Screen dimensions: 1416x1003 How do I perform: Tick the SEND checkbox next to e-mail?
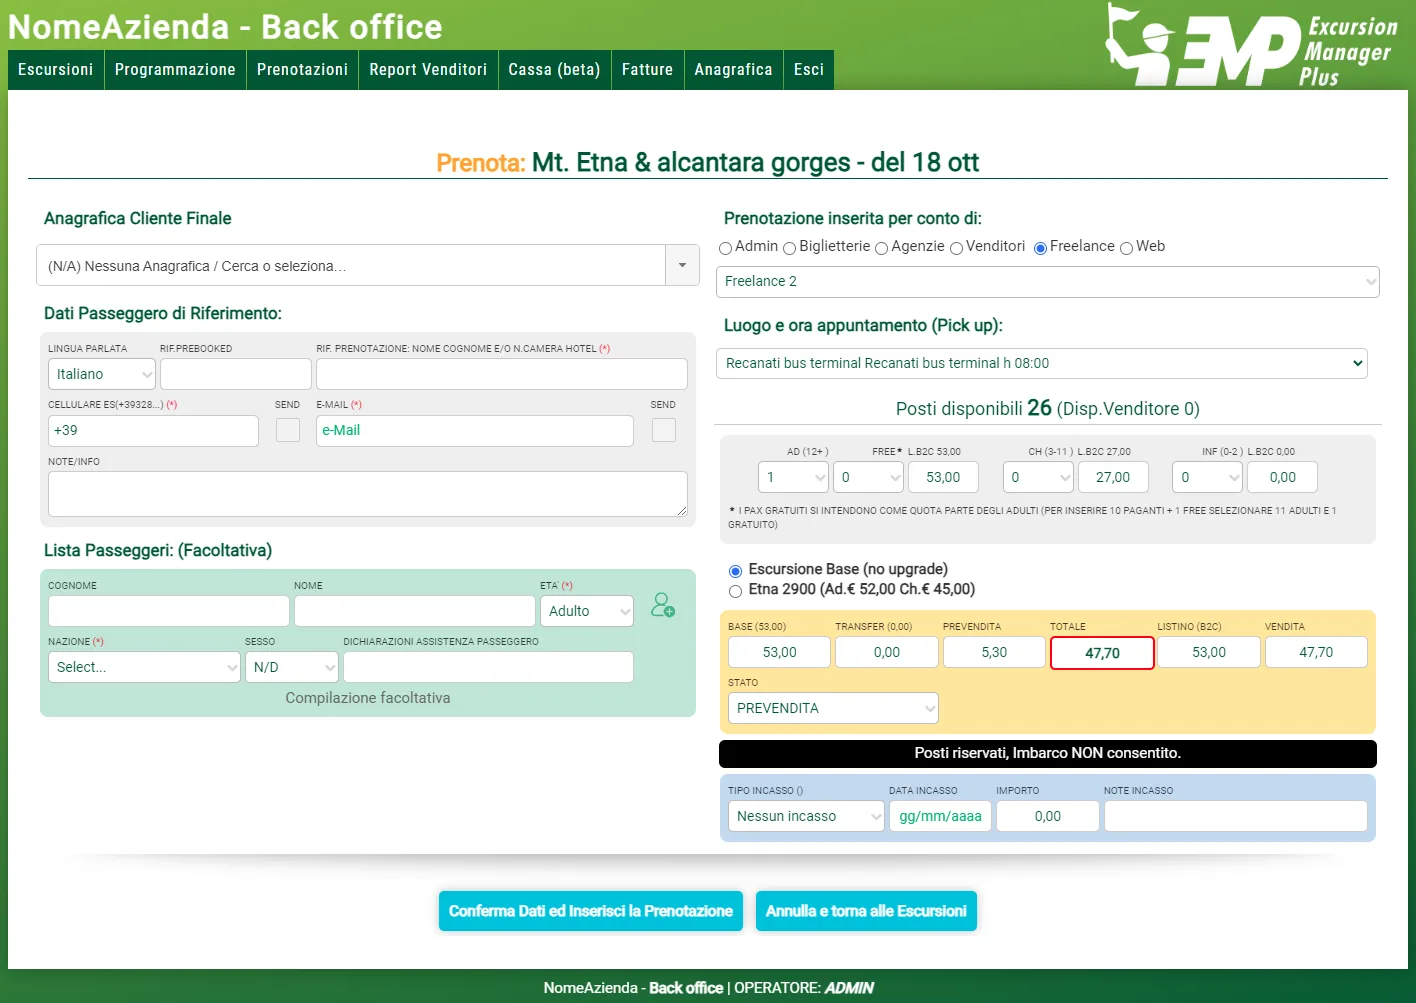[664, 430]
